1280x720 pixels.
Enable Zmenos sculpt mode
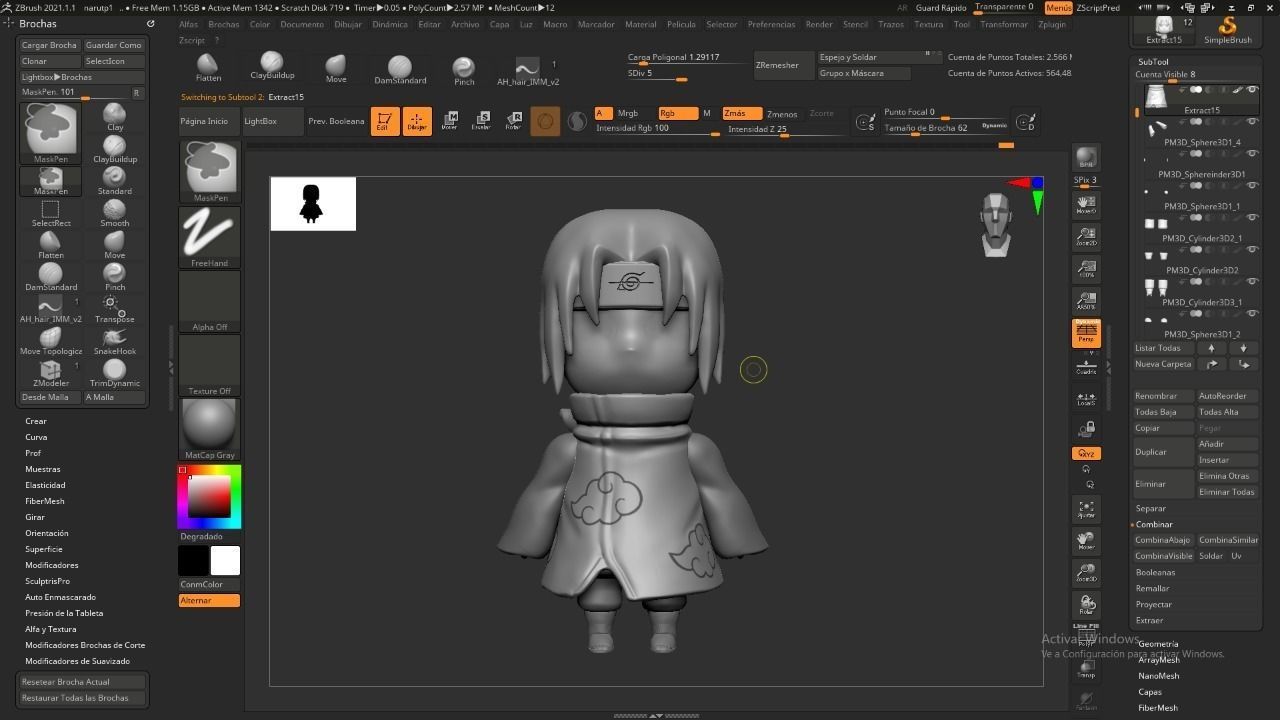pos(782,114)
